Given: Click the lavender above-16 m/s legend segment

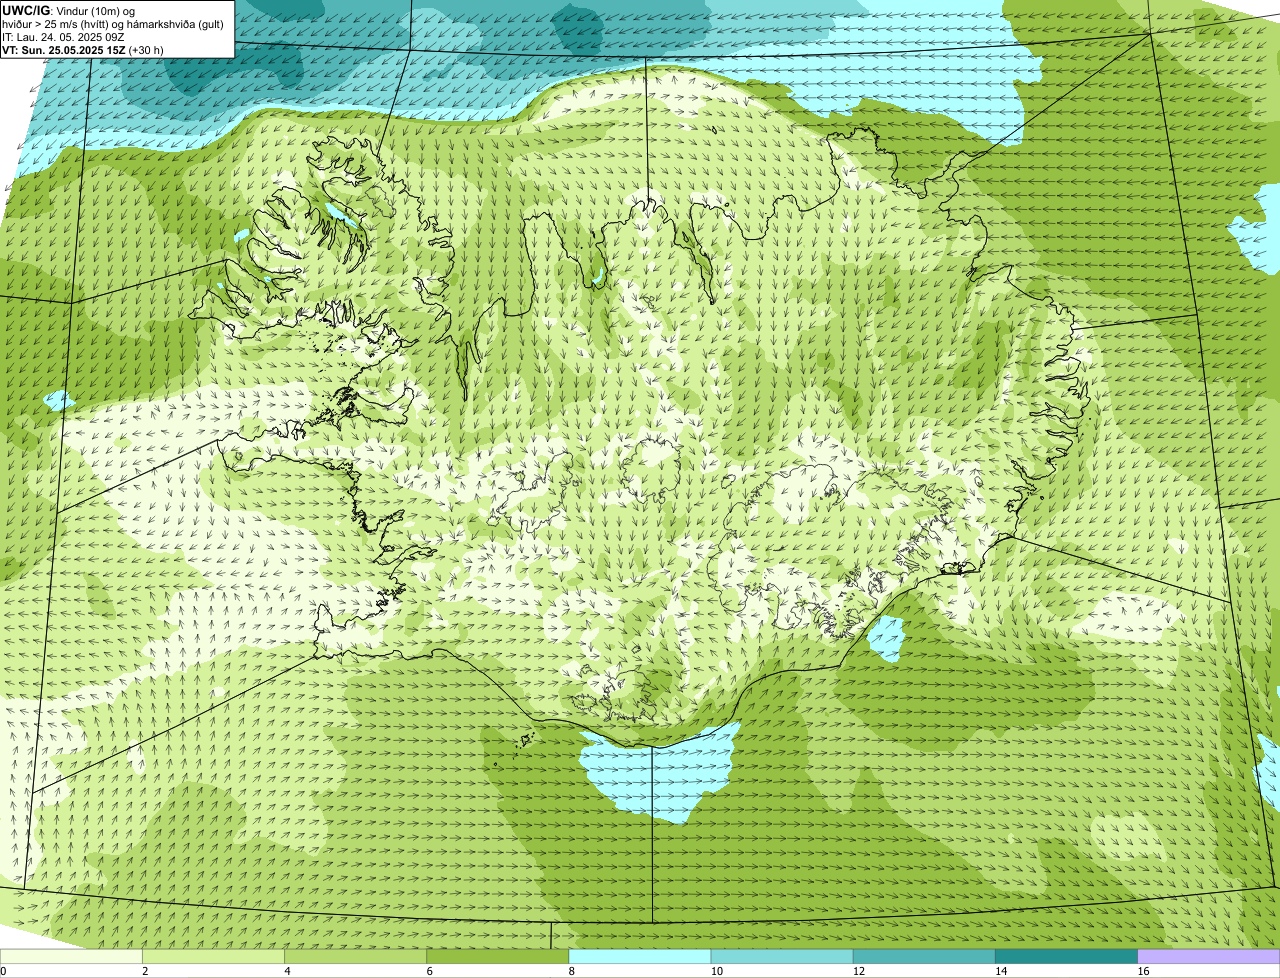Looking at the screenshot, I should pos(1209,956).
